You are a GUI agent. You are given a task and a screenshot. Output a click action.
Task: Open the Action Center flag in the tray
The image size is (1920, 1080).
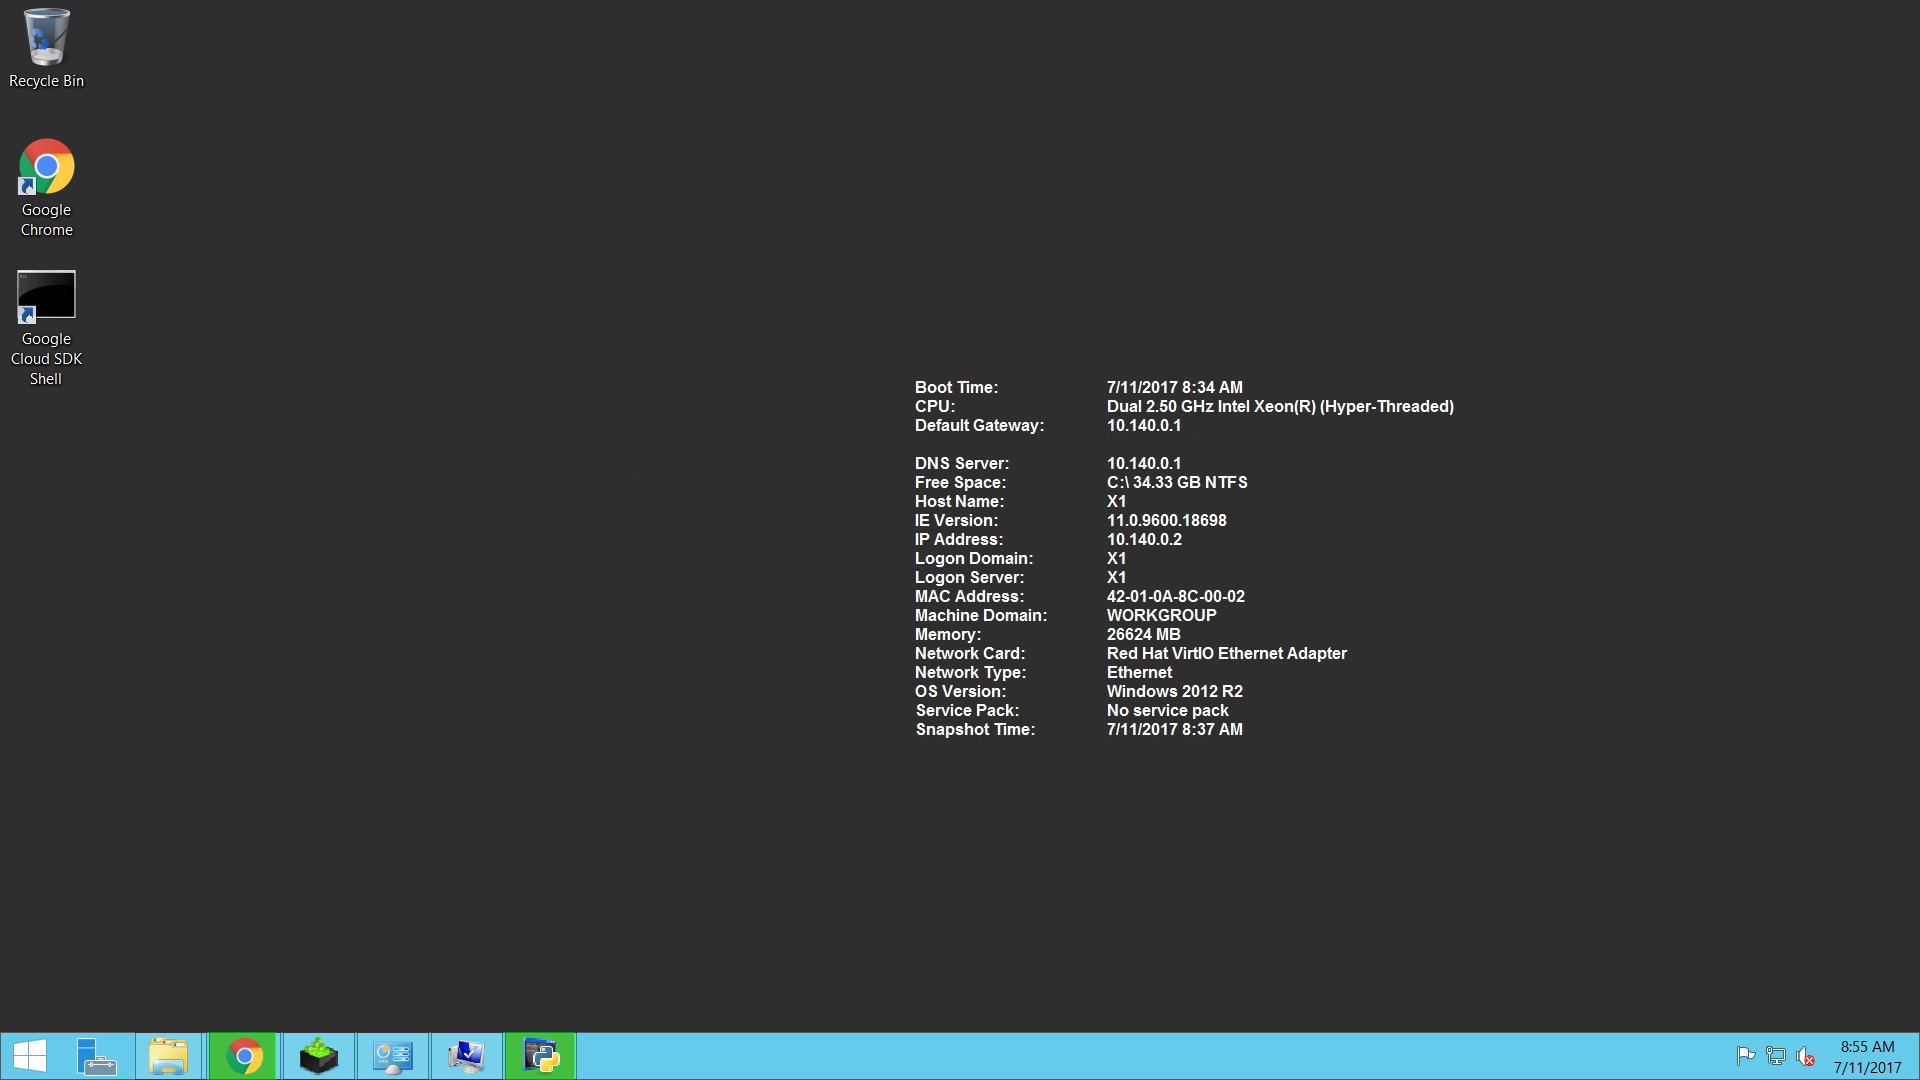1746,1056
